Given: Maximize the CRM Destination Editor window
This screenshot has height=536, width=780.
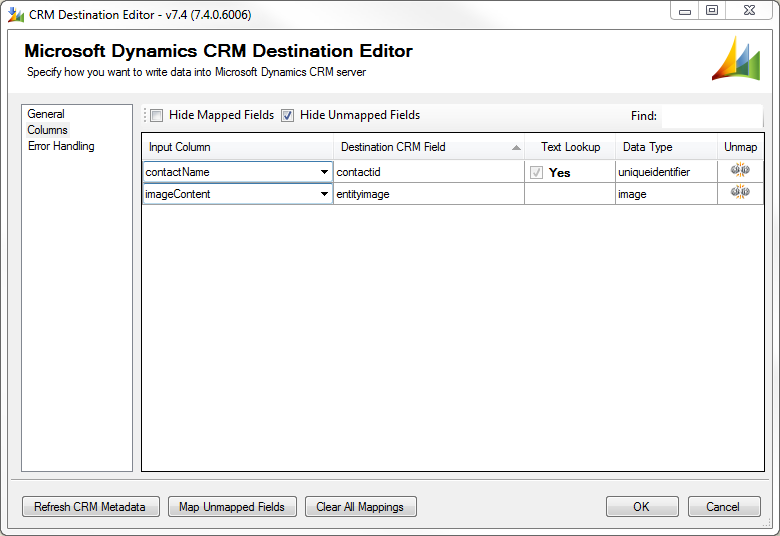Looking at the screenshot, I should 712,10.
